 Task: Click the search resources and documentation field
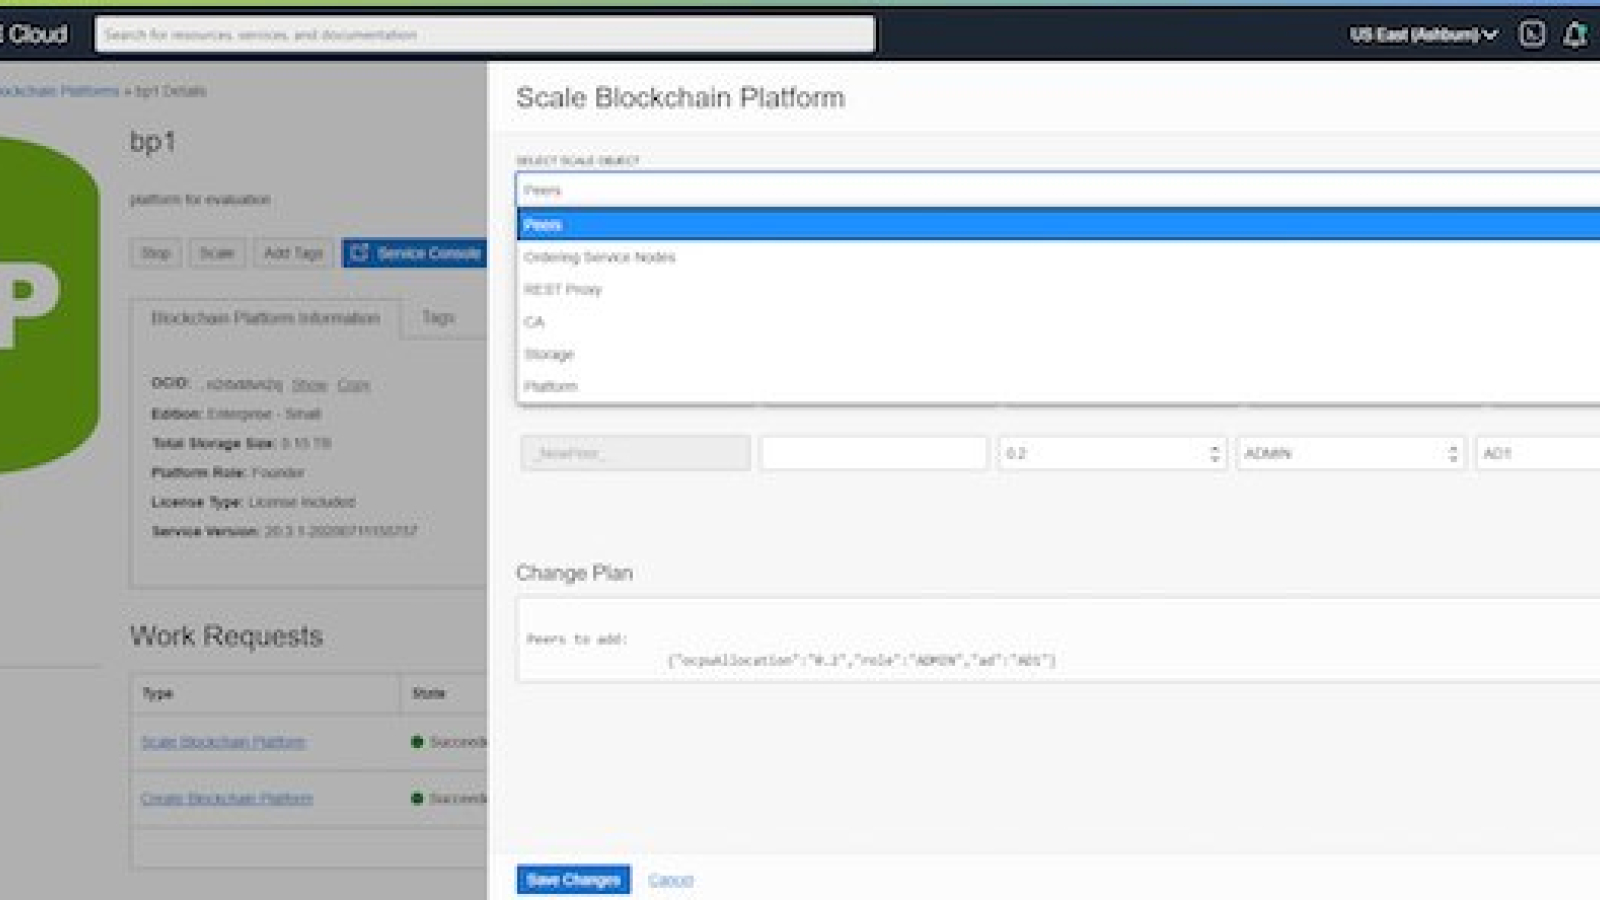coord(485,34)
